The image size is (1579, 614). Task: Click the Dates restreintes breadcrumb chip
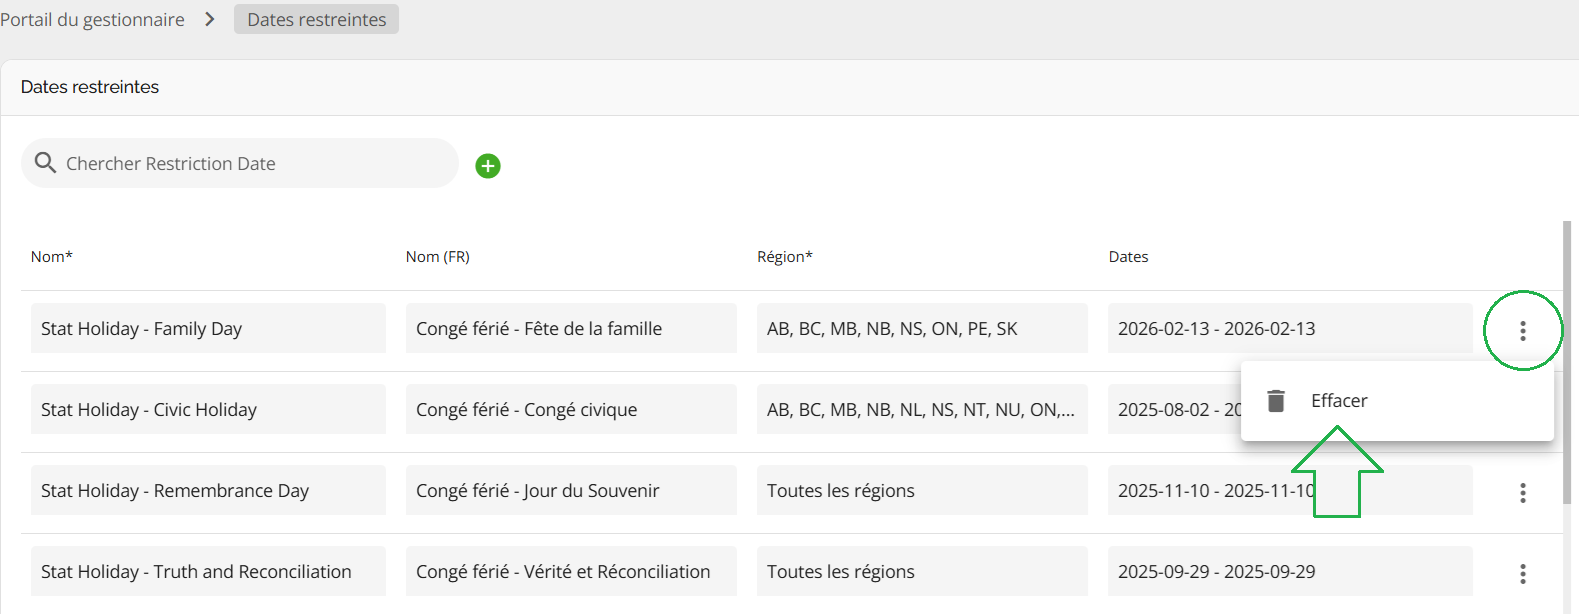[316, 20]
